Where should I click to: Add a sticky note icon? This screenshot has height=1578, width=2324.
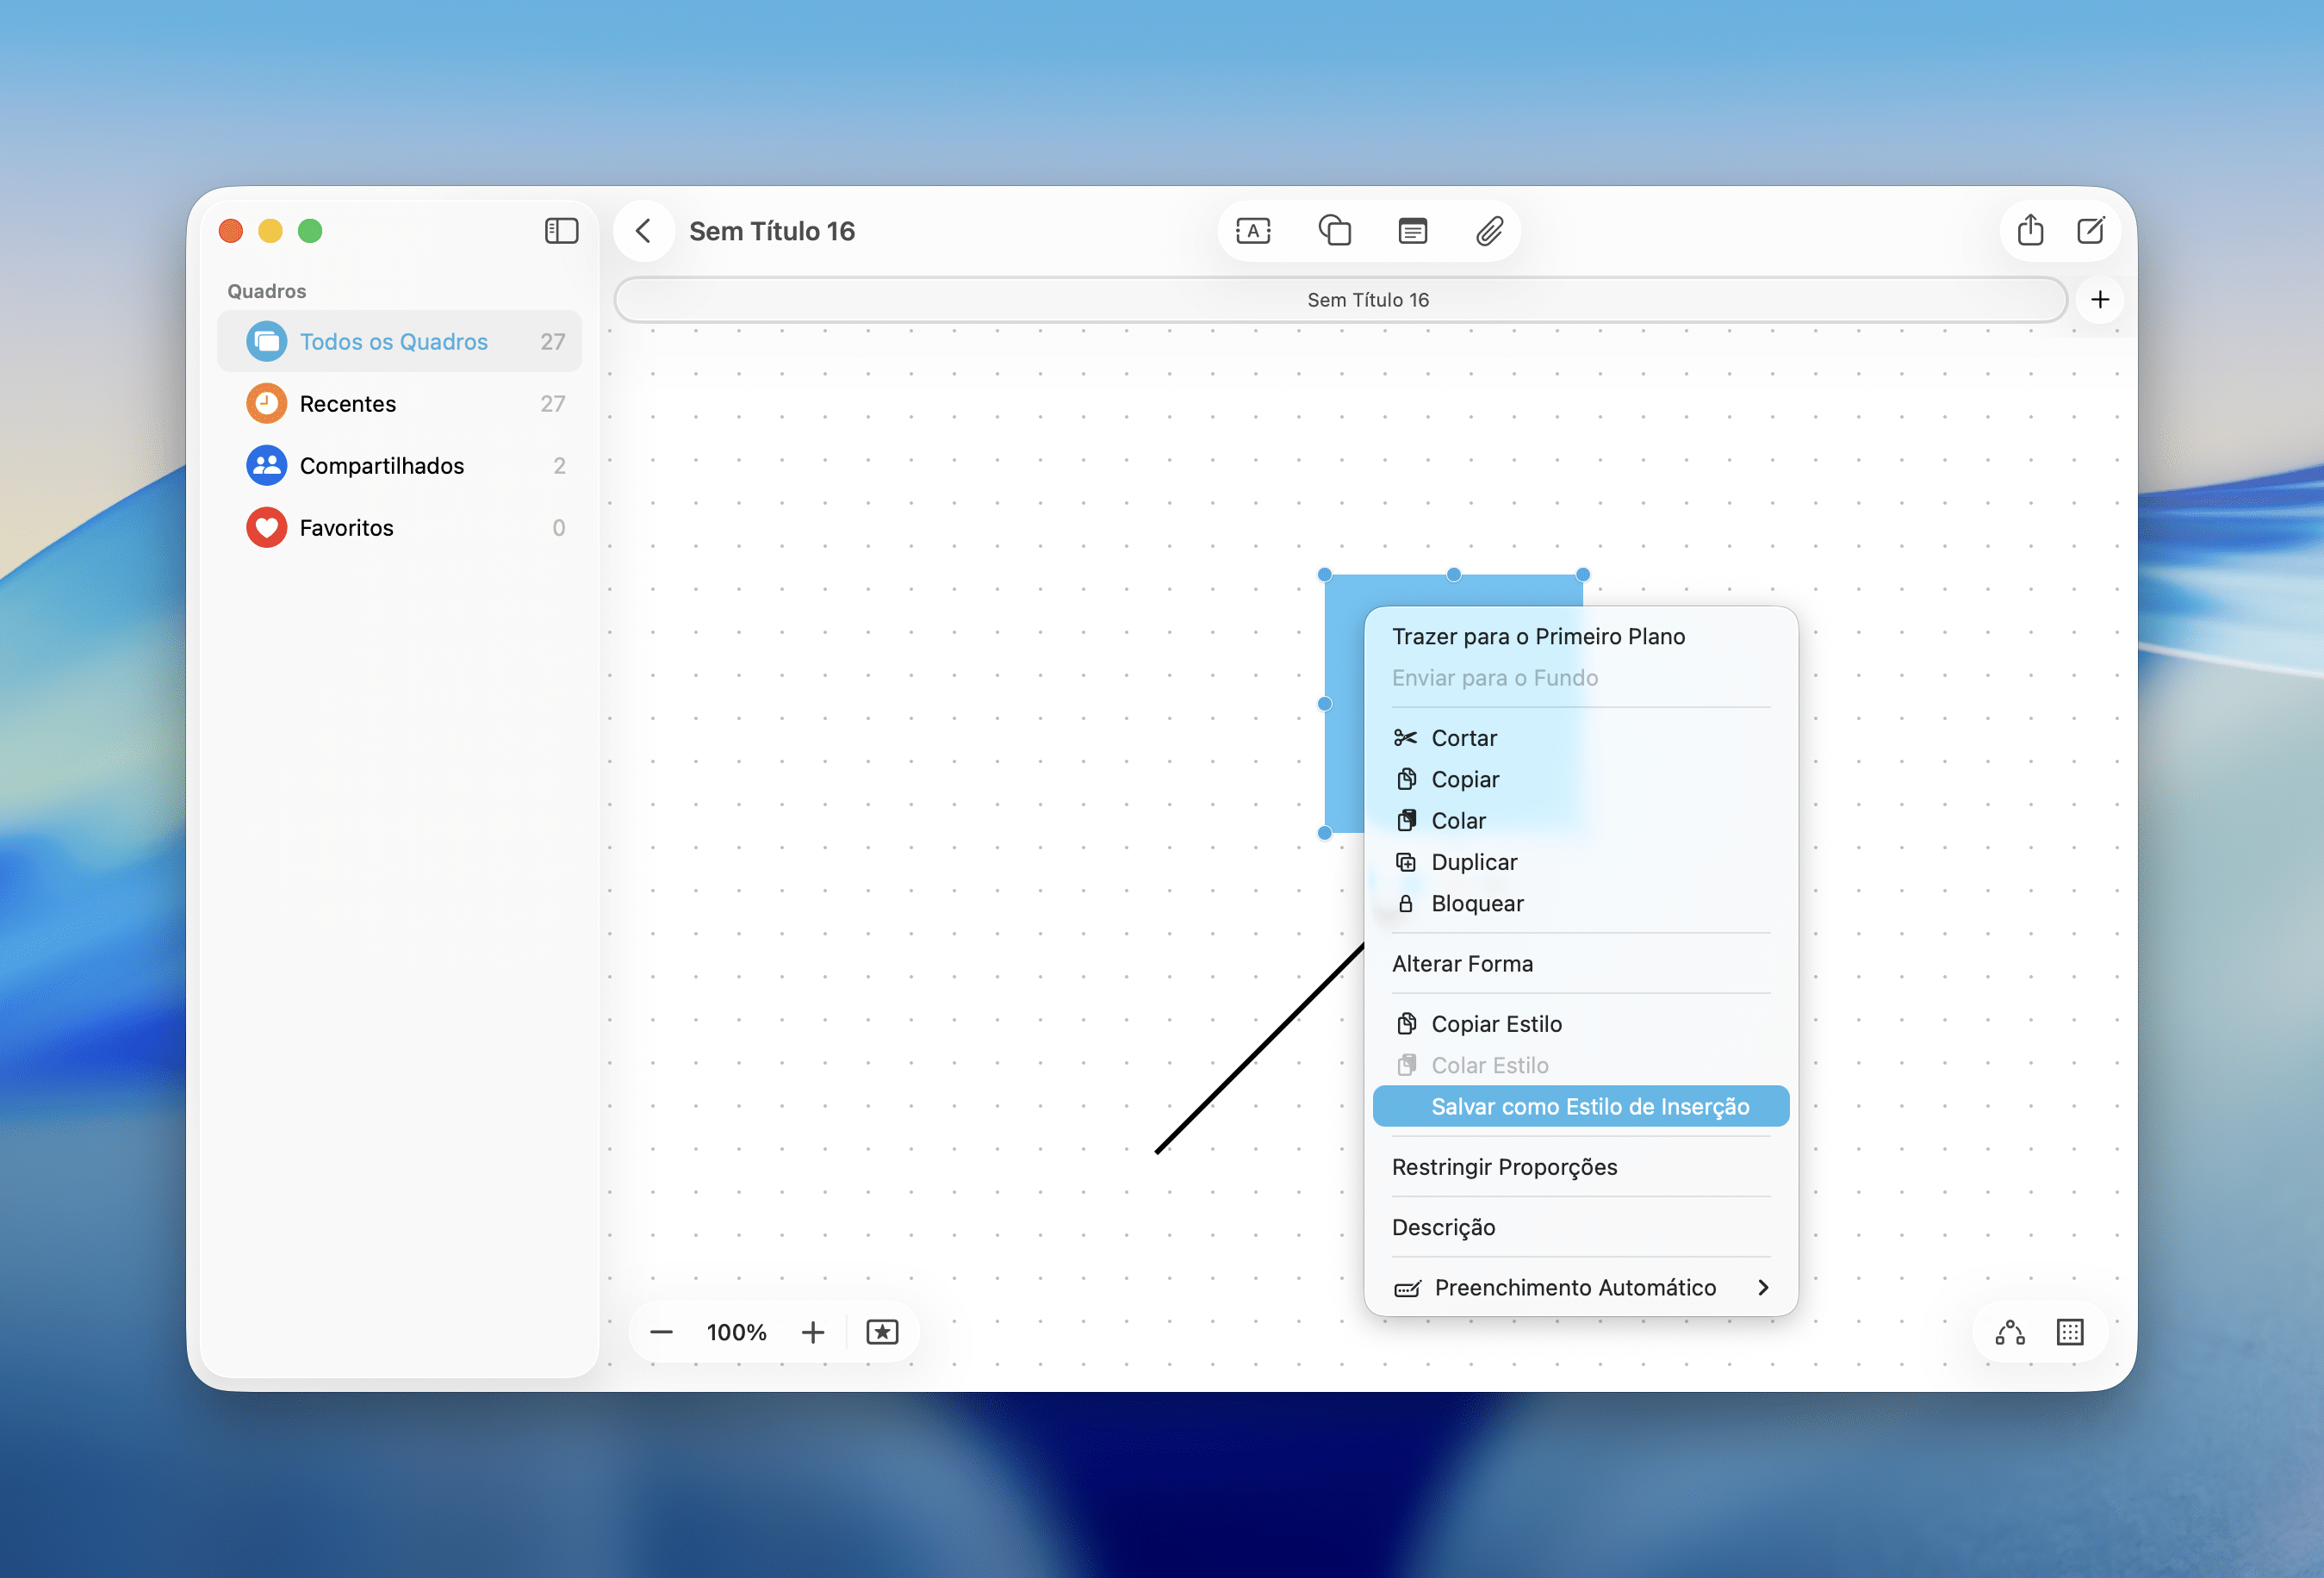point(1412,231)
